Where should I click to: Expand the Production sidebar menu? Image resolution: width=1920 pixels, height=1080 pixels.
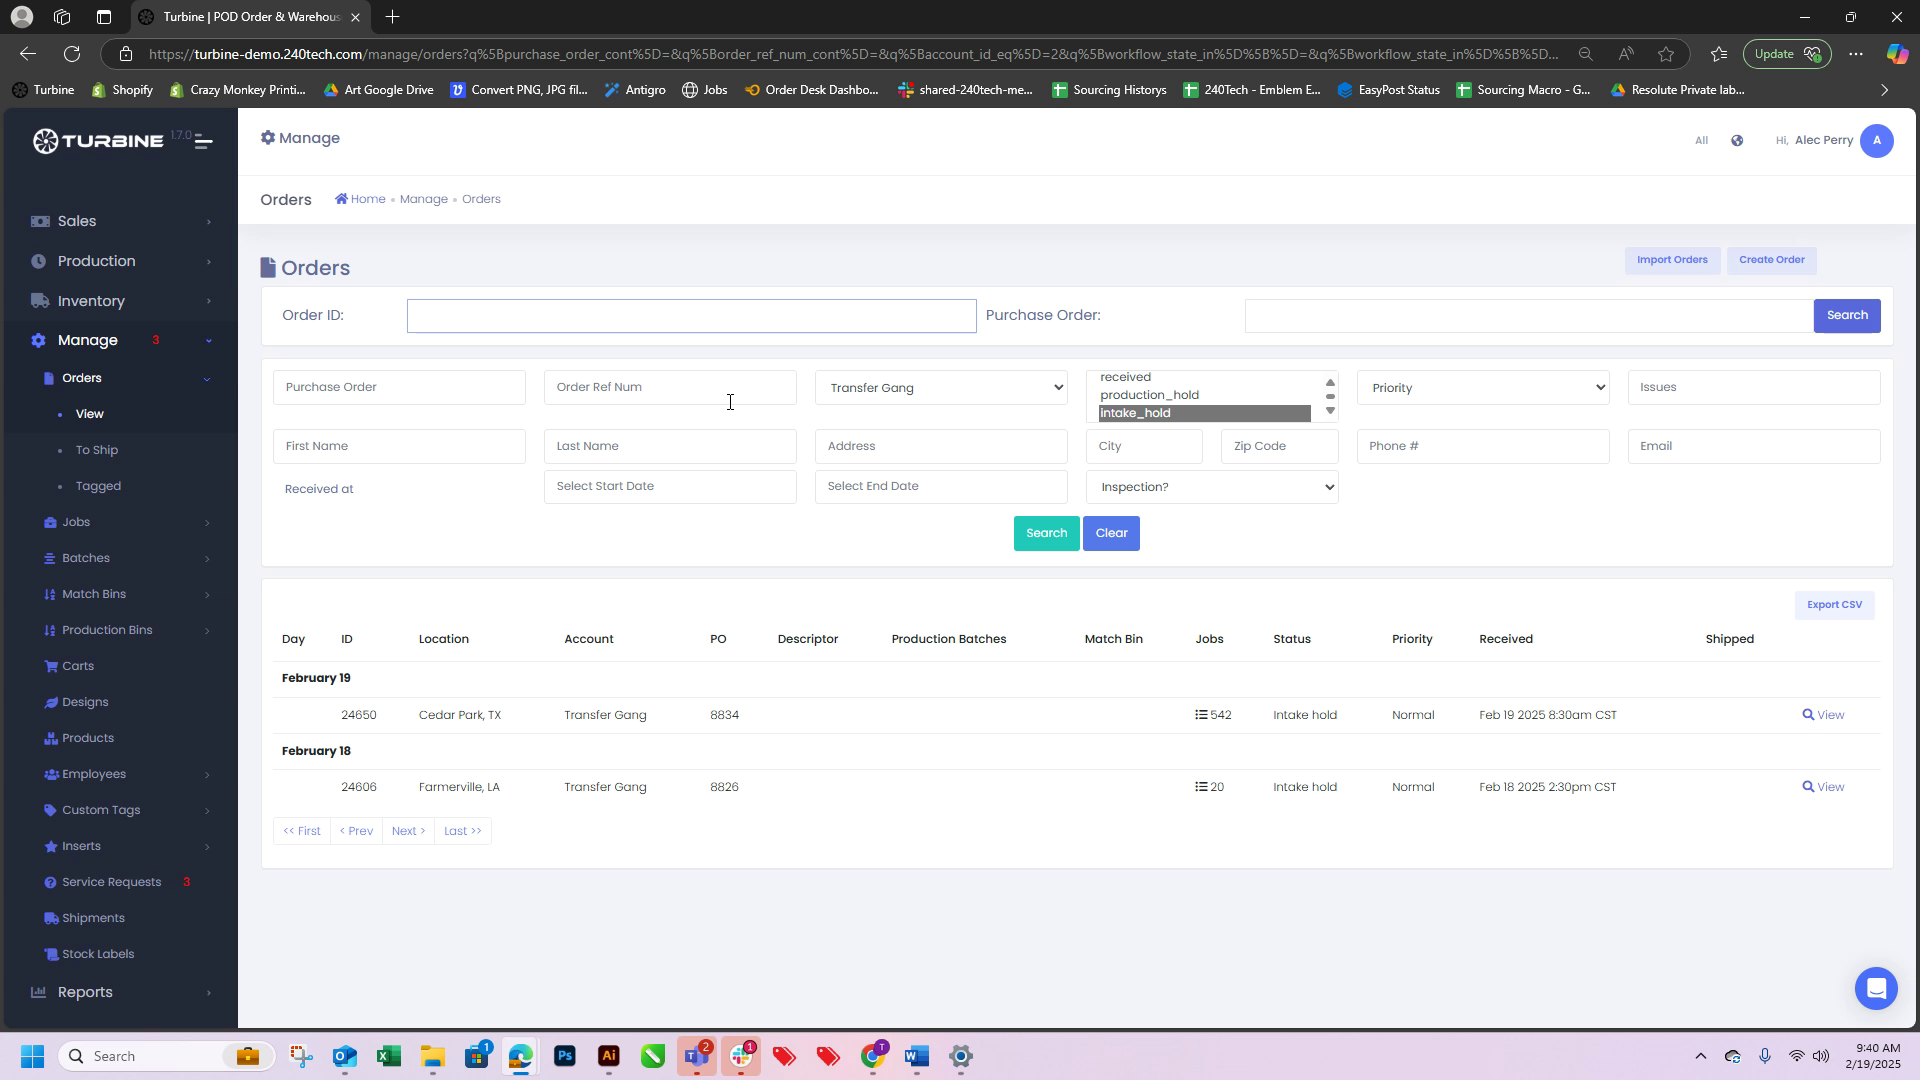click(96, 261)
